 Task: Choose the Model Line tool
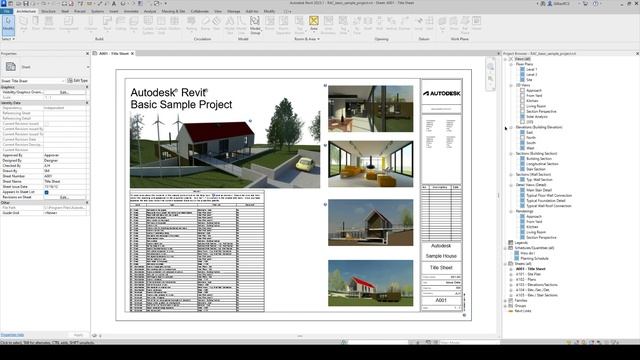tap(242, 24)
